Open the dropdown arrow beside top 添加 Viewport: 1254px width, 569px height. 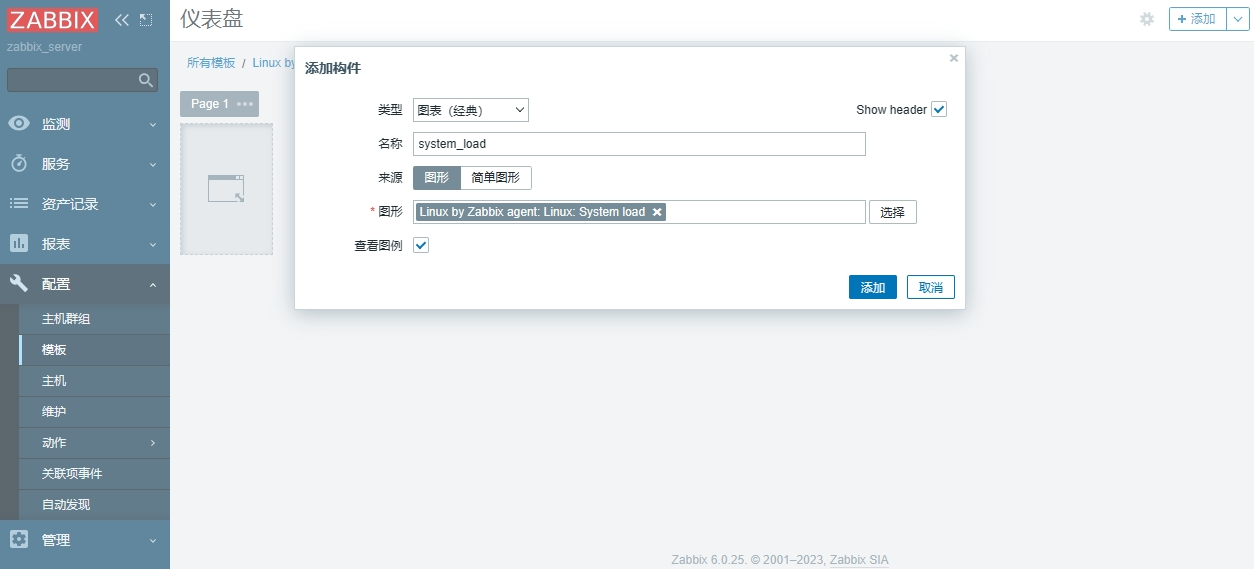1238,19
